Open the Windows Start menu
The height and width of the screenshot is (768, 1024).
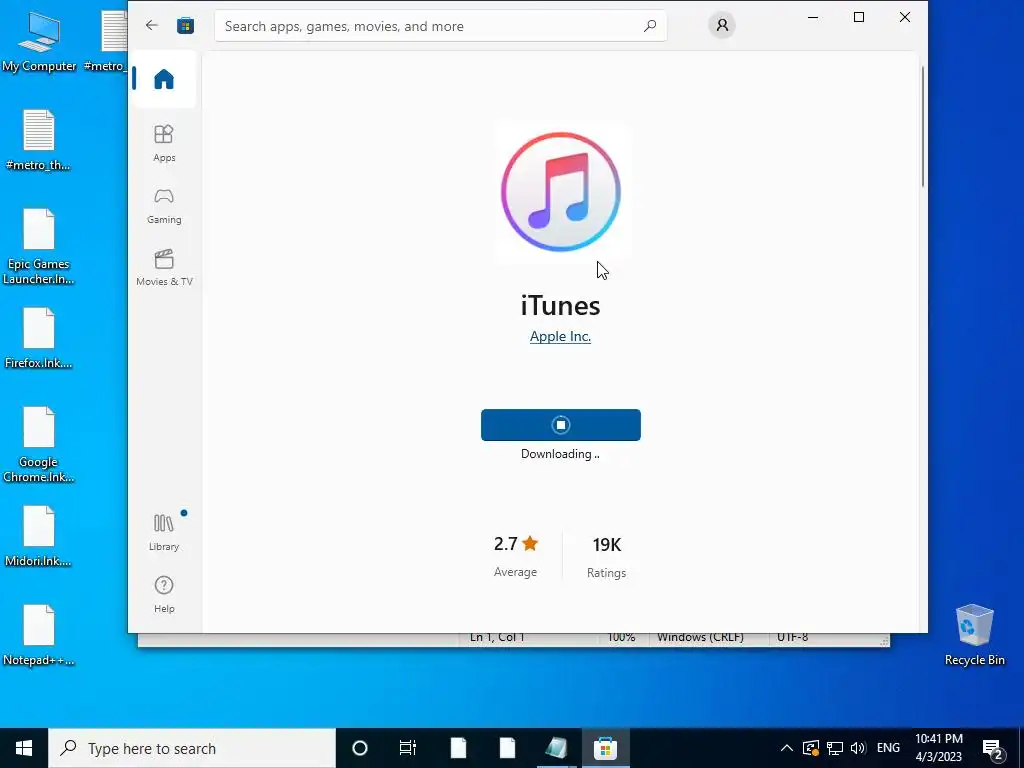pos(24,748)
